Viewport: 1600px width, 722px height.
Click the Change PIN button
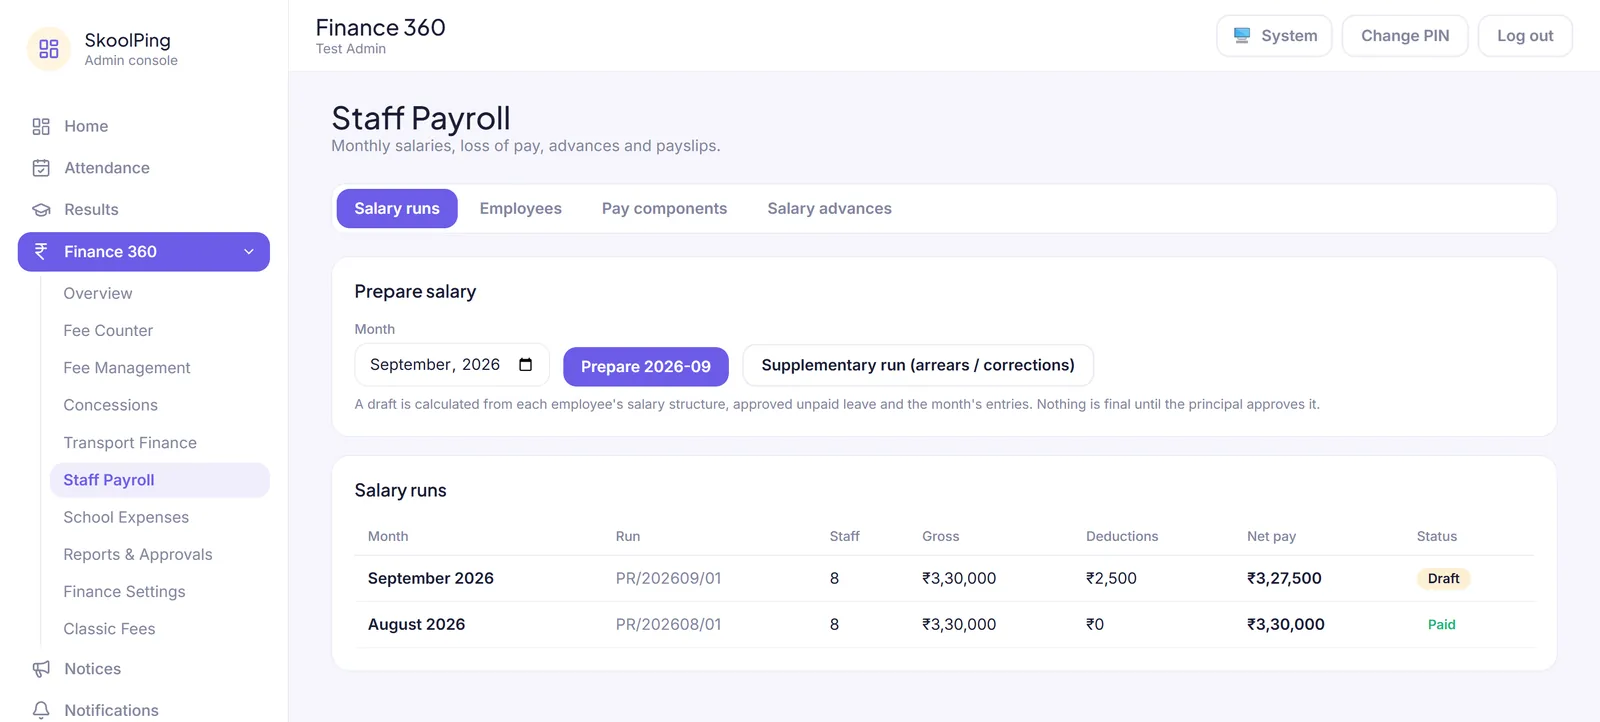point(1405,36)
